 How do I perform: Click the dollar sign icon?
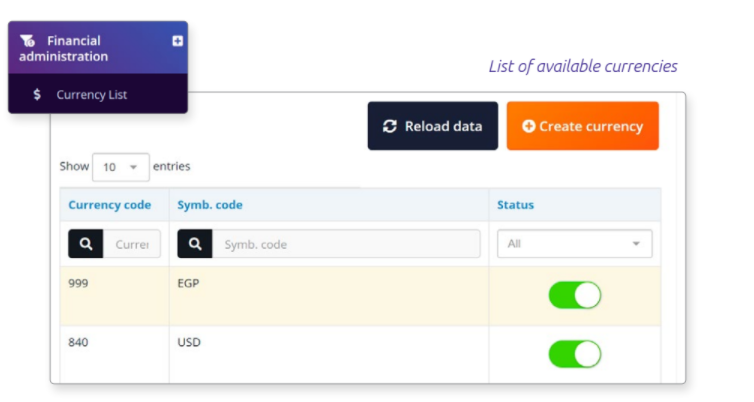pos(37,95)
